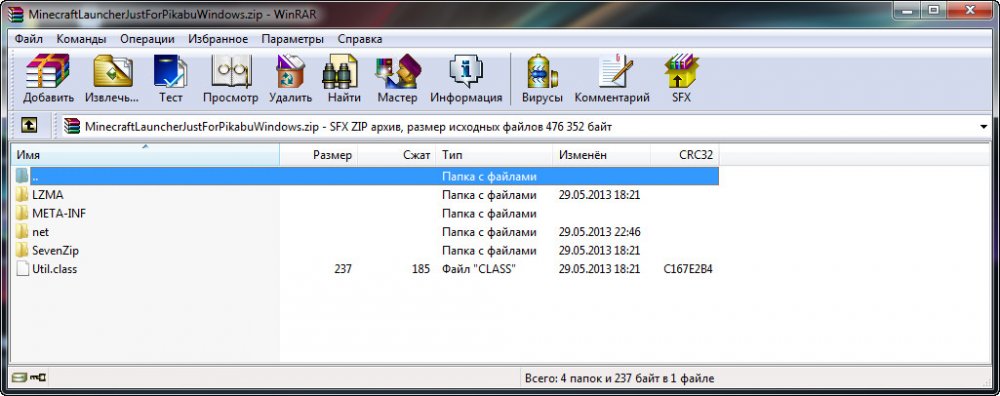This screenshot has width=1000, height=396.
Task: Sort by the Тип column header
Action: point(495,155)
